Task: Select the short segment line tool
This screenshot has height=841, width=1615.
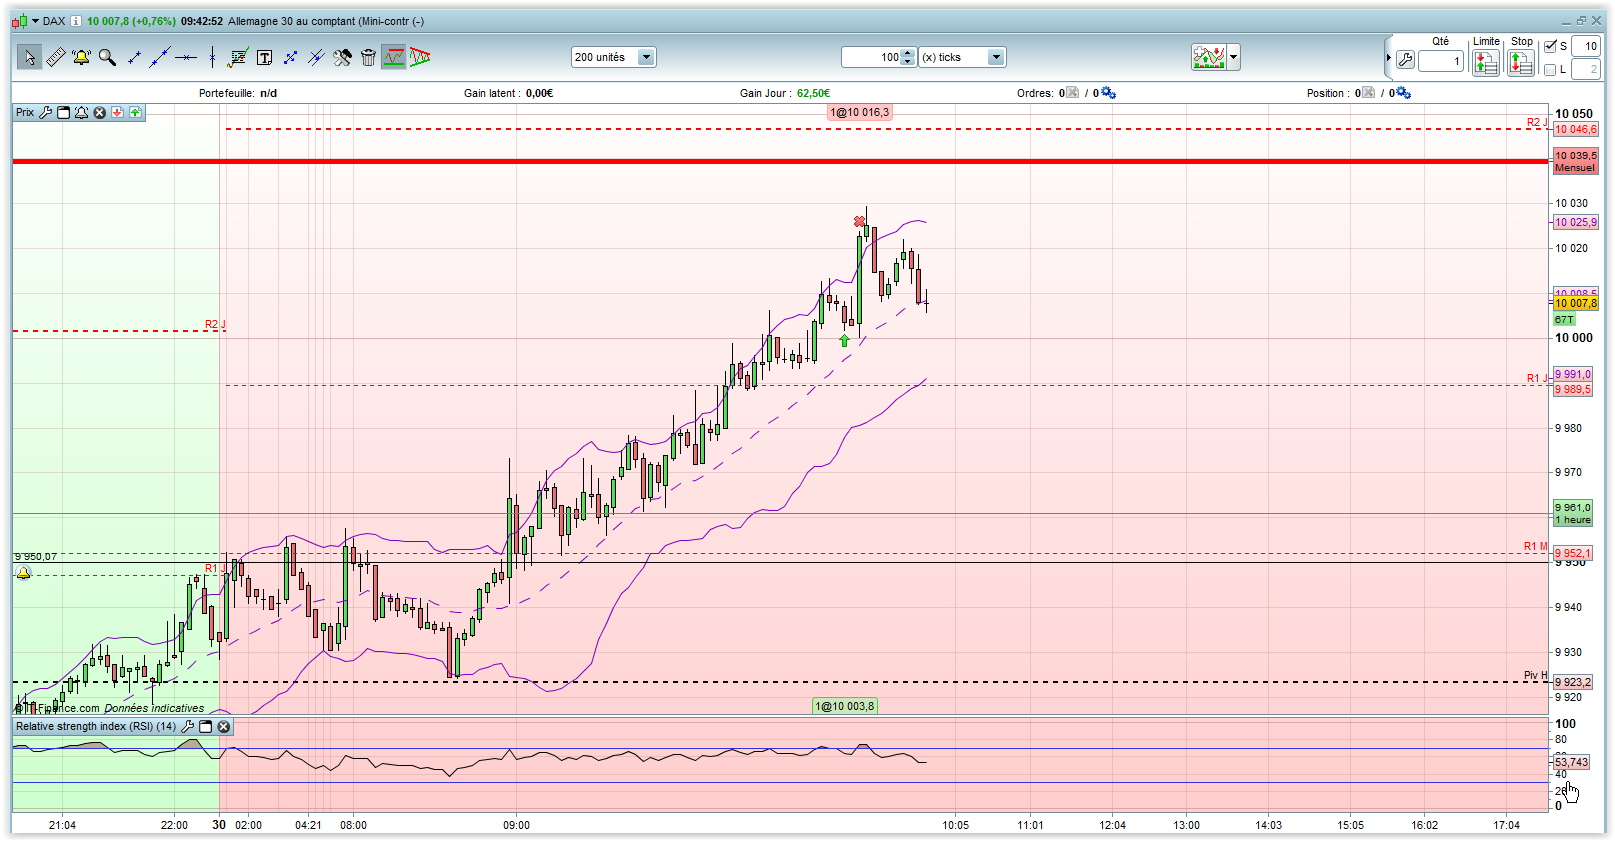Action: [134, 57]
